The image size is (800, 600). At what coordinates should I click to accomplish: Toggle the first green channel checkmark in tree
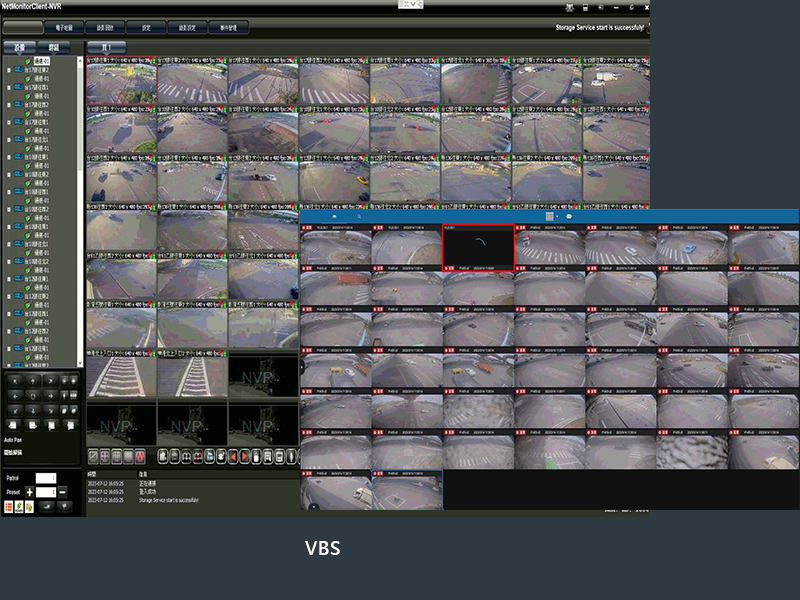point(28,61)
